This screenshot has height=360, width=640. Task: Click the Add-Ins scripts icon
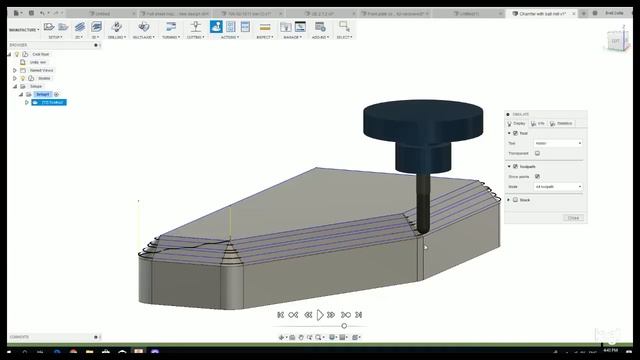(320, 27)
